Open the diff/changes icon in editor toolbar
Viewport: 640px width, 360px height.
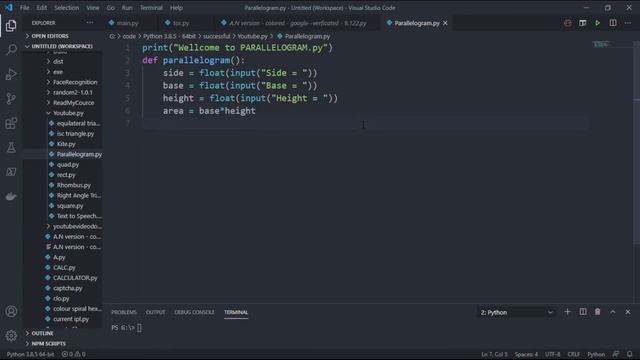[x=582, y=23]
